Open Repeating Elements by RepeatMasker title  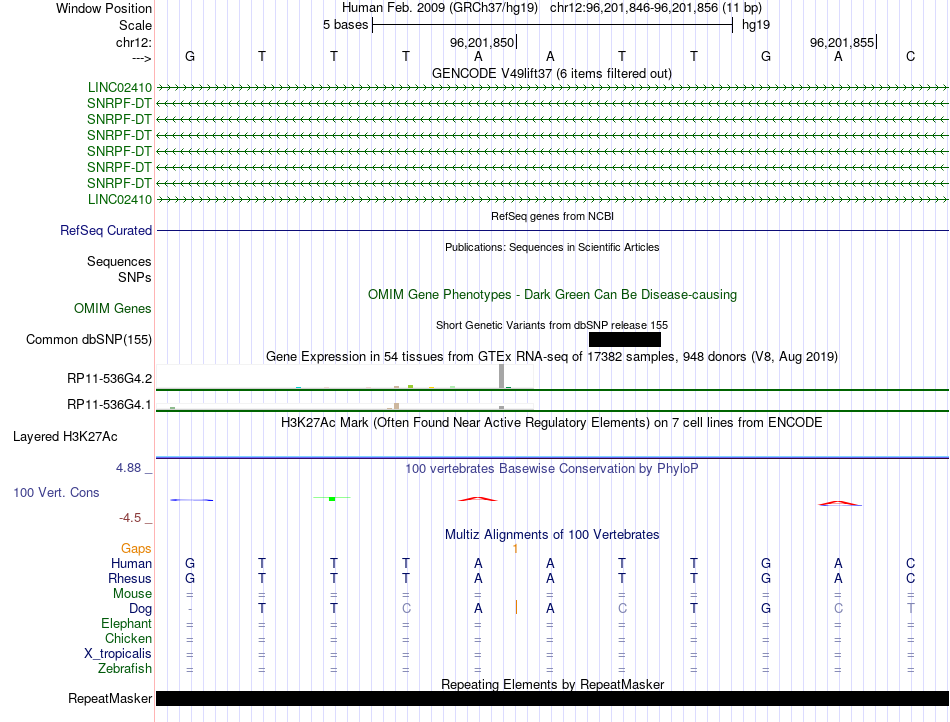tap(552, 684)
